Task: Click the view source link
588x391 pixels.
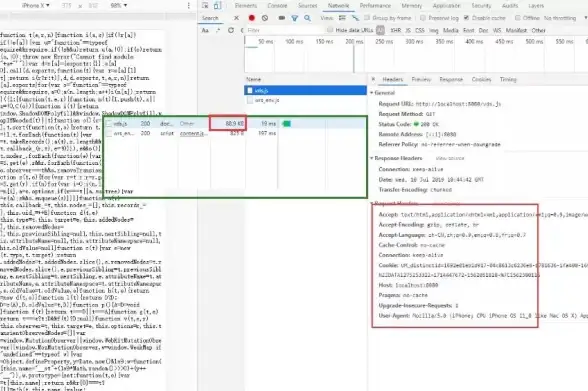Action: point(450,158)
